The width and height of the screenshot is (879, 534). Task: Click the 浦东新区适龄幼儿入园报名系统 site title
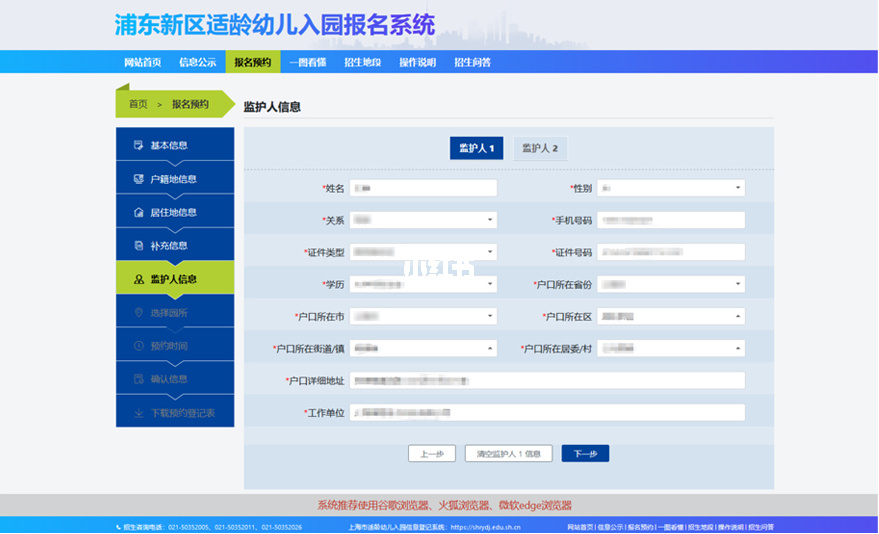[x=275, y=25]
